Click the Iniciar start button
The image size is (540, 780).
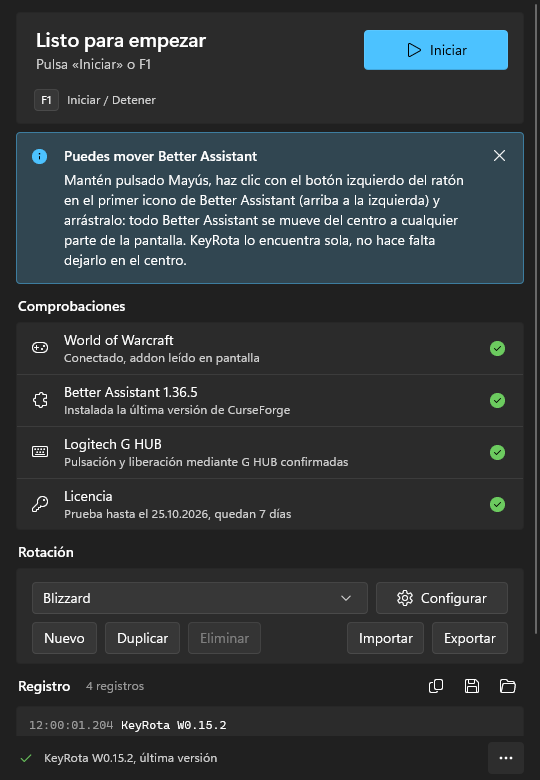coord(436,50)
